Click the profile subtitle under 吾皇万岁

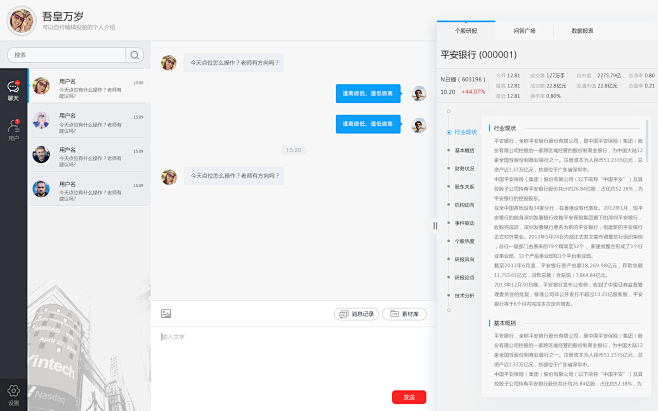pyautogui.click(x=78, y=27)
